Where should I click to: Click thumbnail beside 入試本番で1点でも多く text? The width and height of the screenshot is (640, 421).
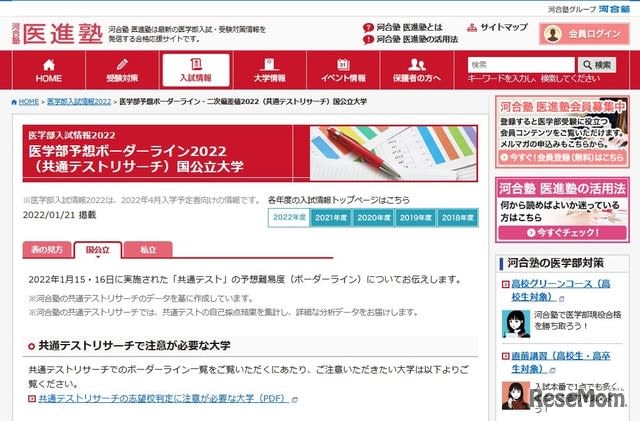point(516,396)
